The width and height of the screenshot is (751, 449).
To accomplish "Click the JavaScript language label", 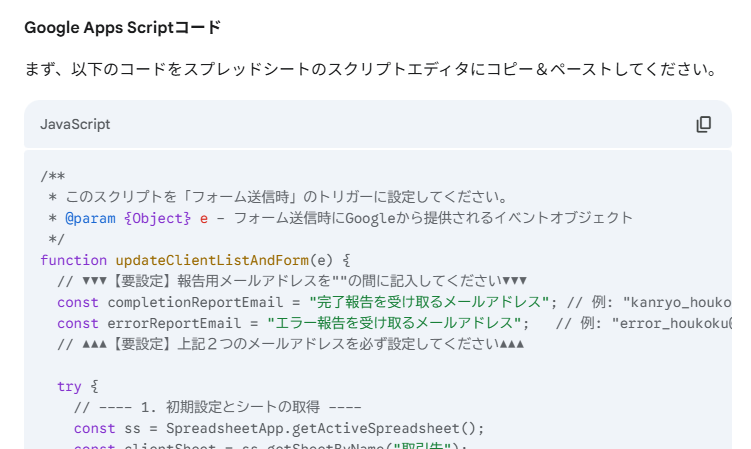I will tap(75, 125).
